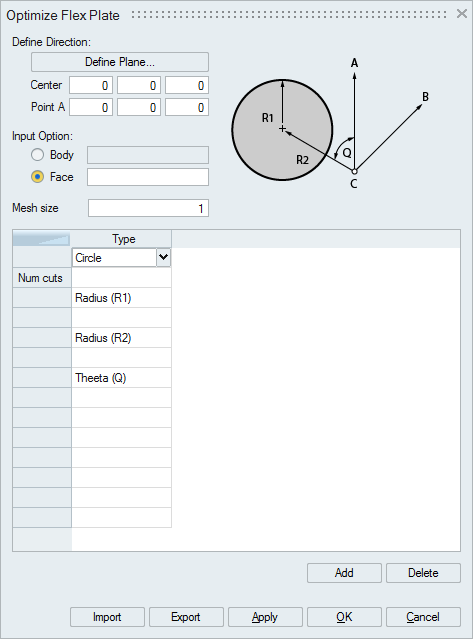Click the Apply button

[x=265, y=617]
